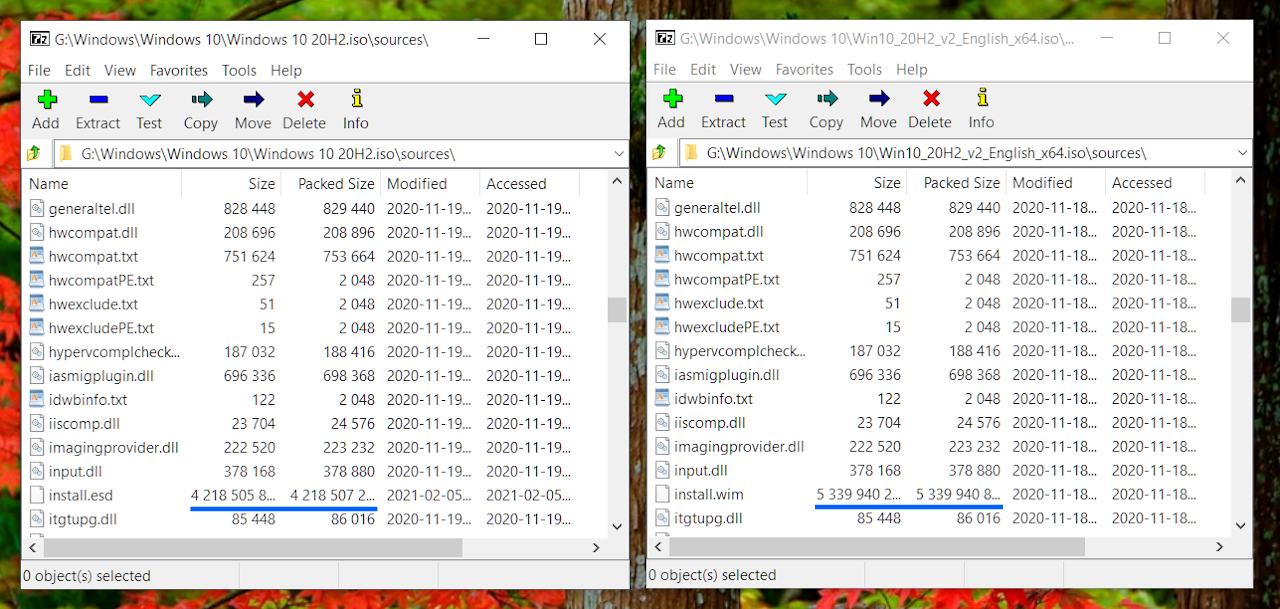Screen dimensions: 1280x609
Task: Open the Help menu in the right window
Action: point(912,69)
